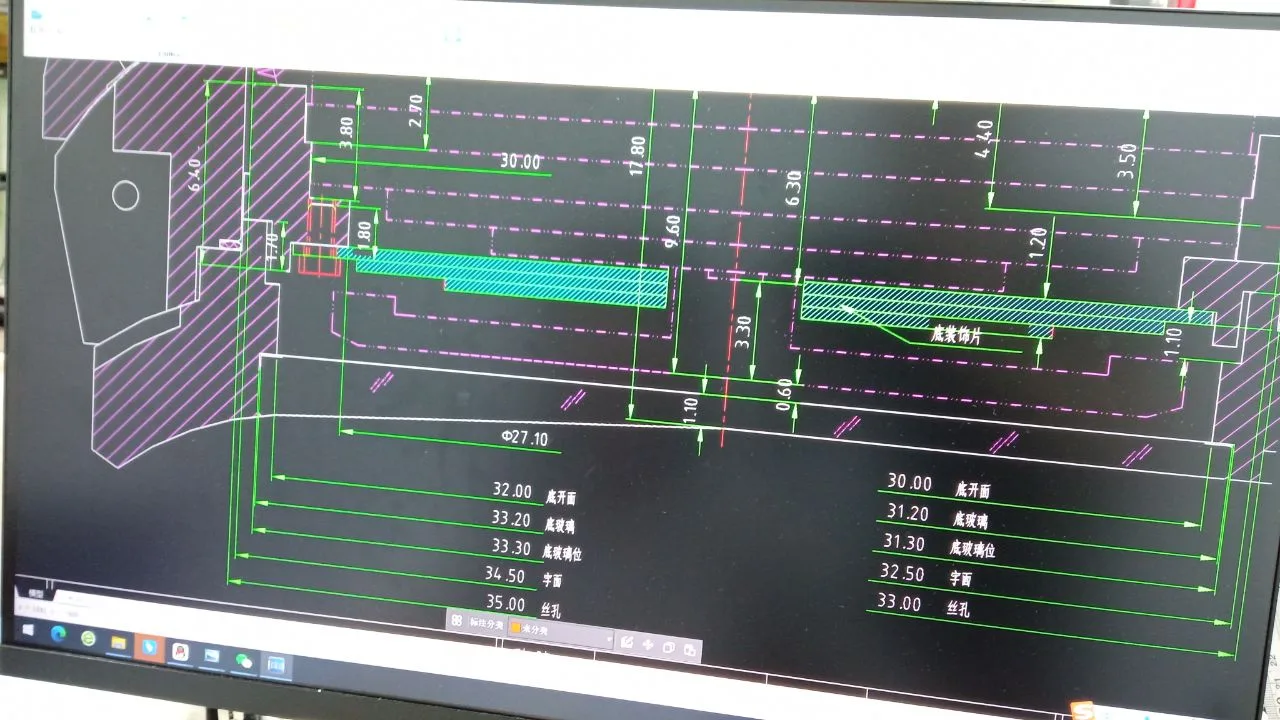Open the 未分类 category dropdown
The width and height of the screenshot is (1280, 720).
point(609,639)
